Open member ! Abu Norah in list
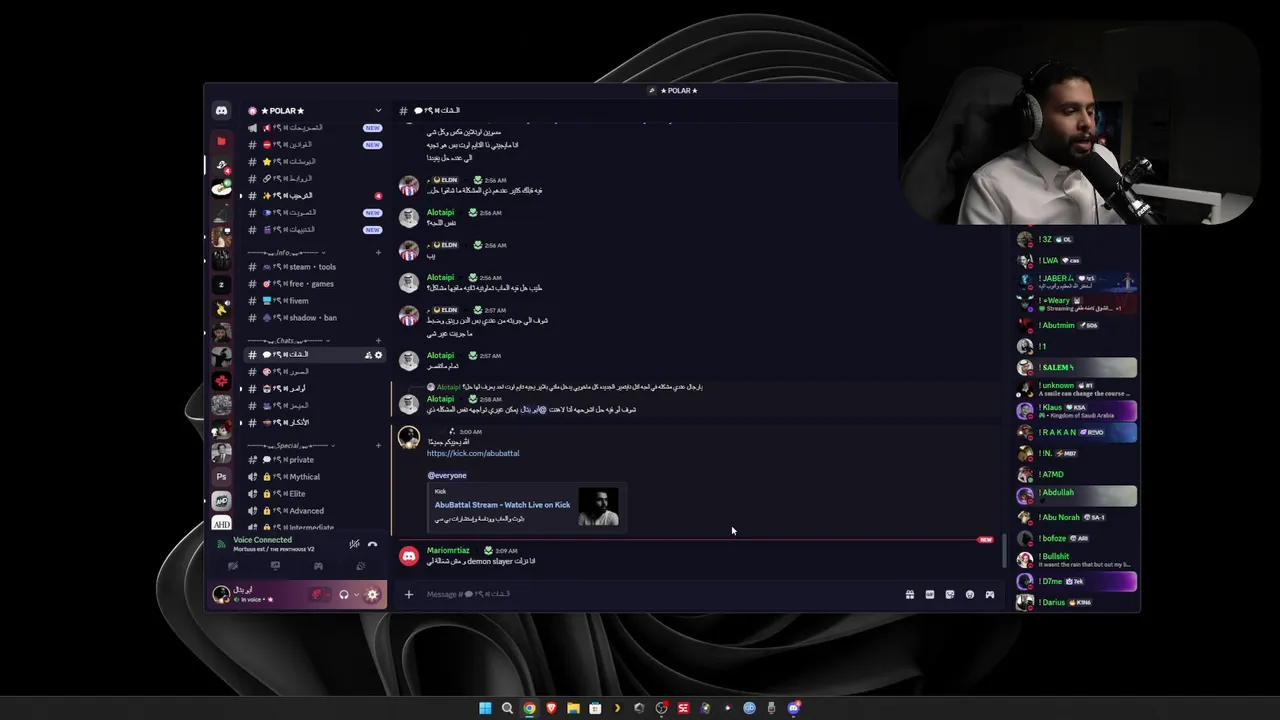 1077,517
